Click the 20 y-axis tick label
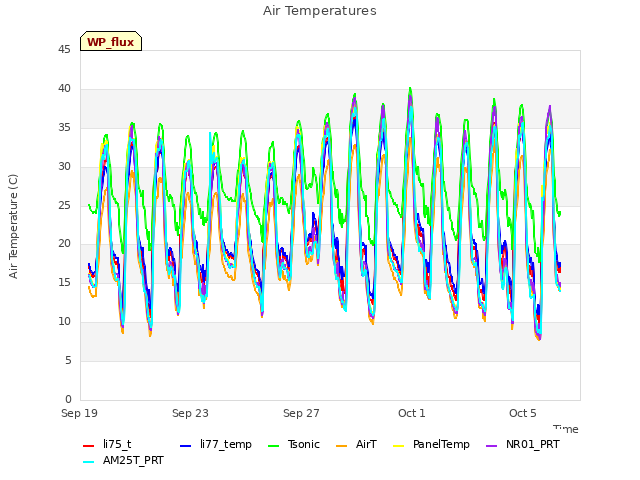Image resolution: width=640 pixels, height=480 pixels. (64, 244)
